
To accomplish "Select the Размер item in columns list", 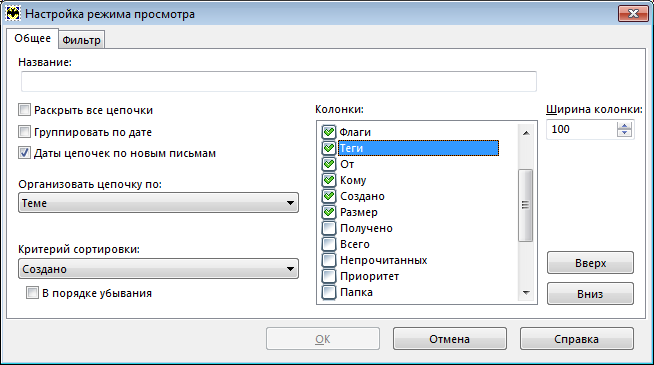I will [359, 212].
